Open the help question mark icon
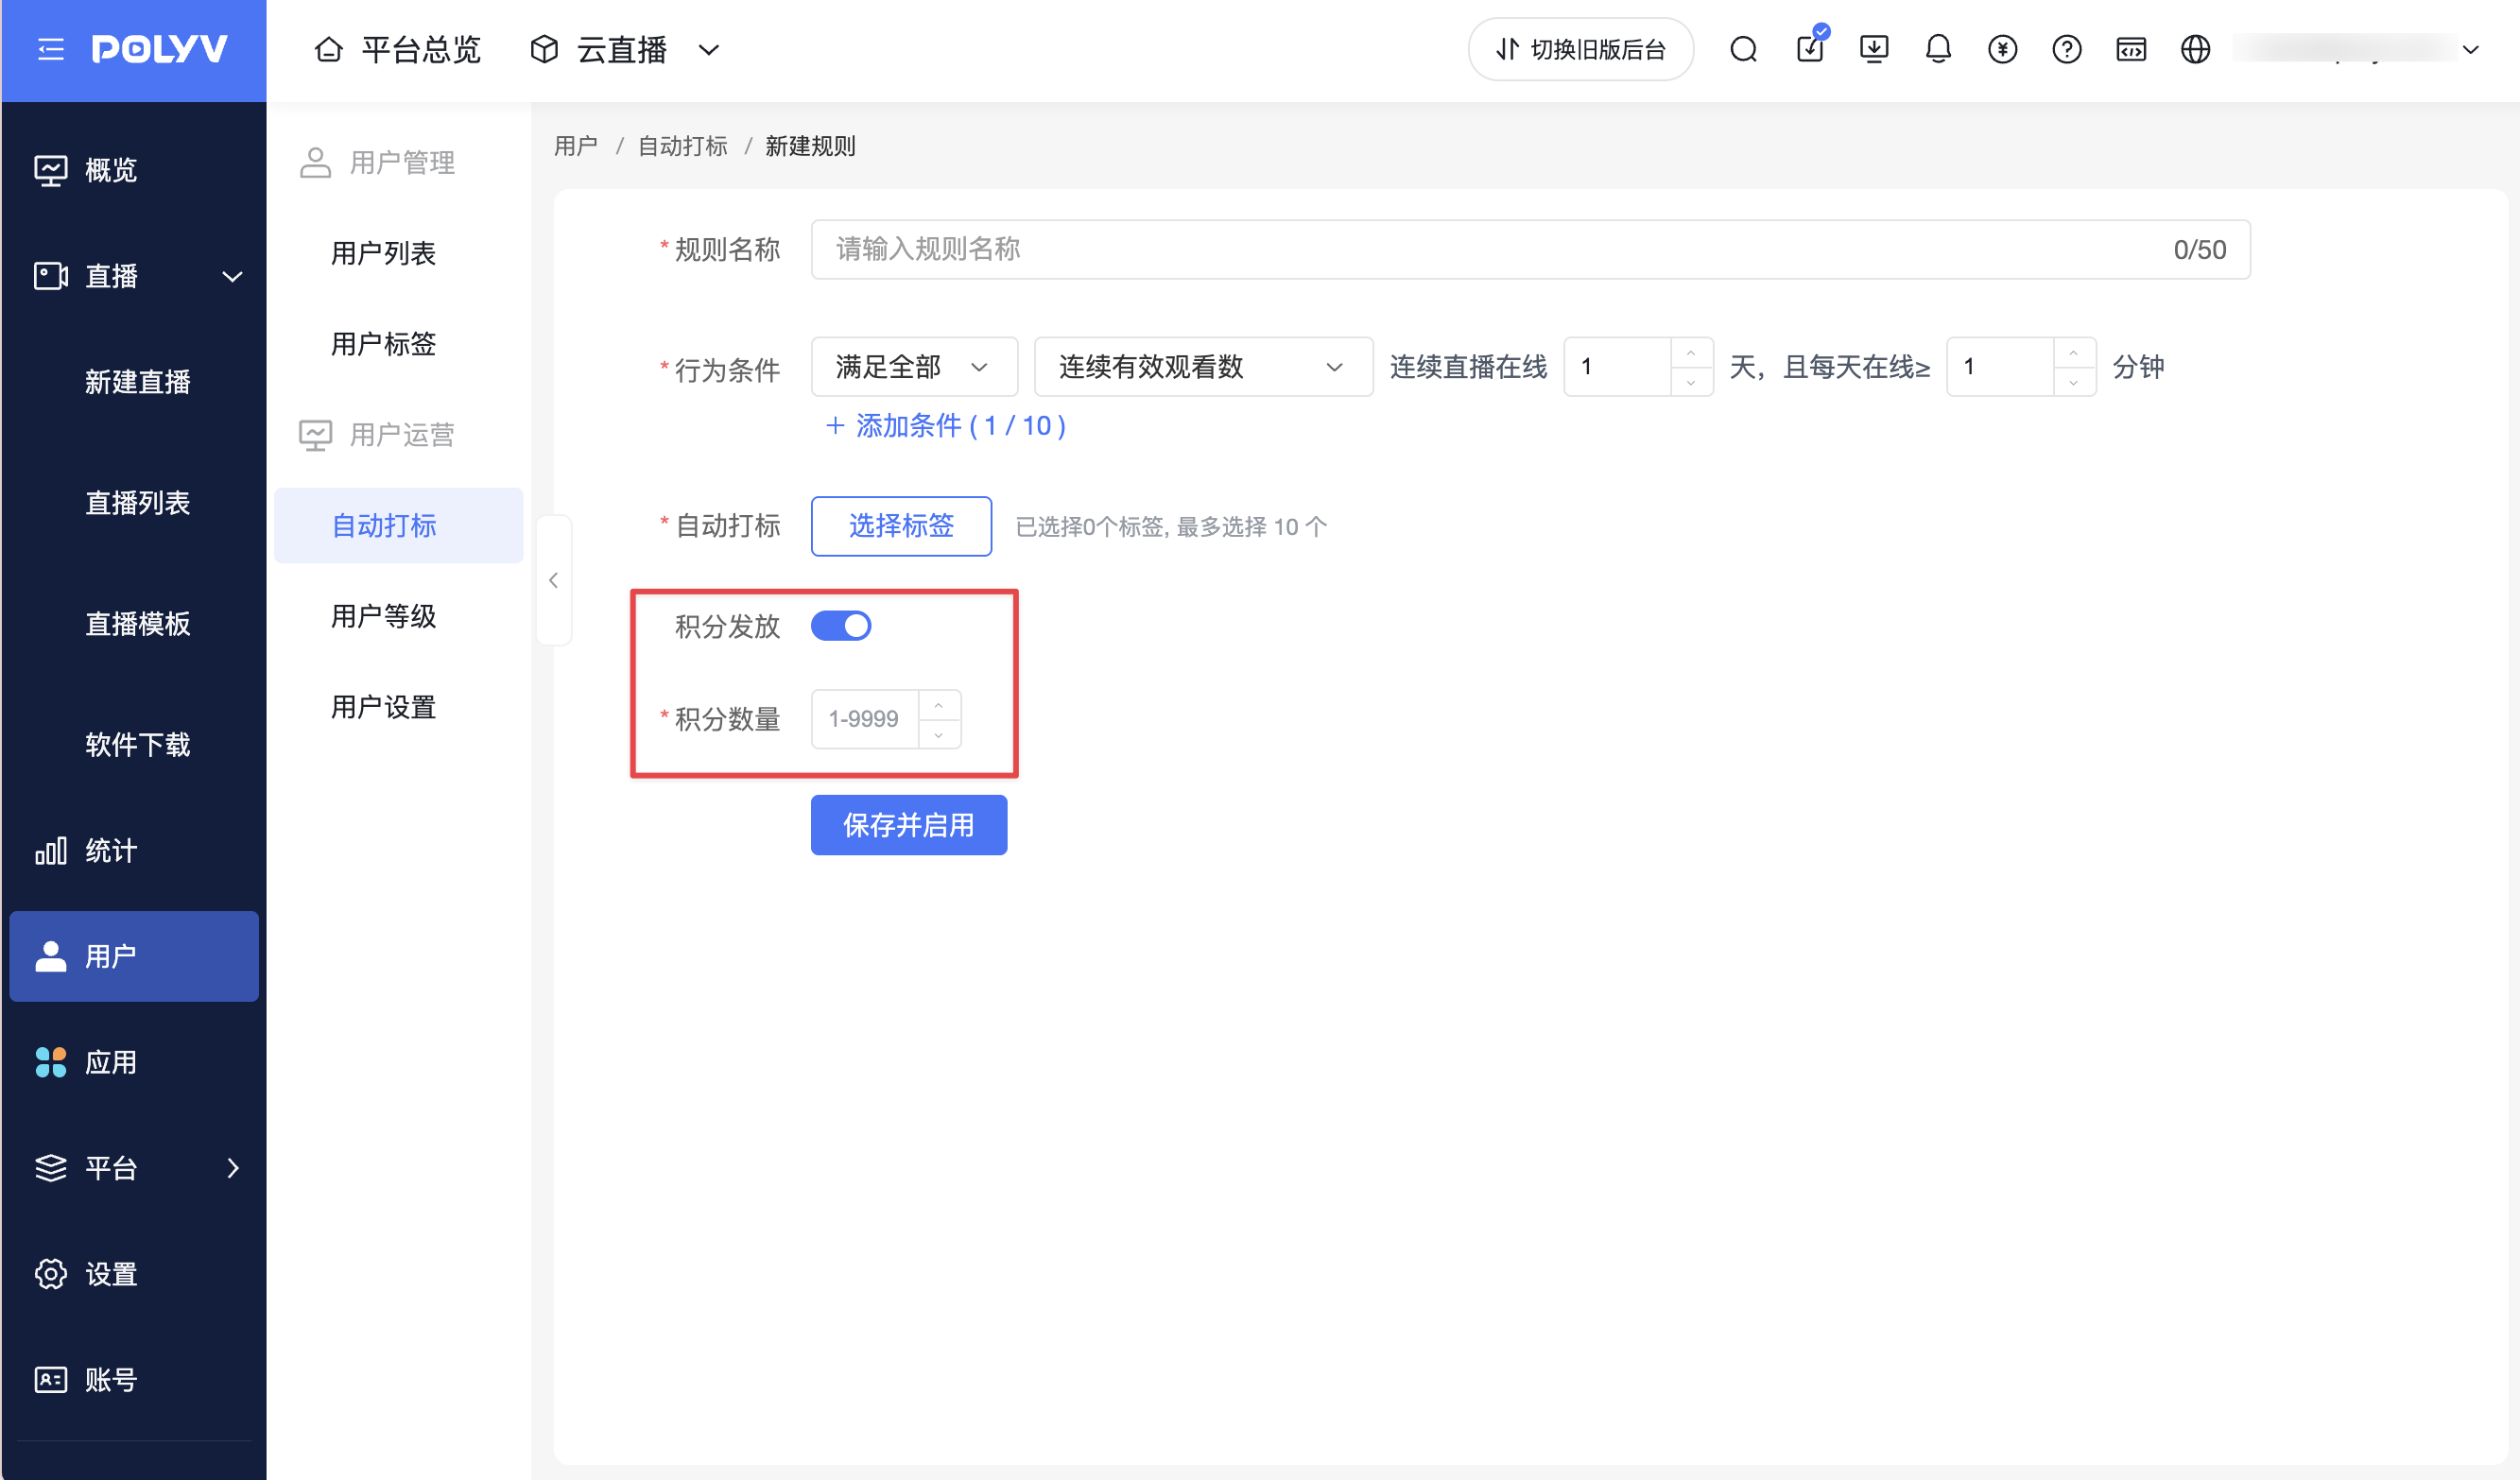This screenshot has width=2520, height=1480. pyautogui.click(x=2066, y=49)
